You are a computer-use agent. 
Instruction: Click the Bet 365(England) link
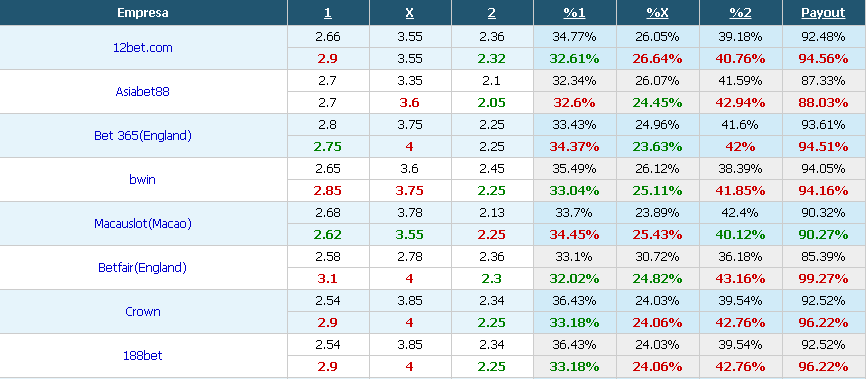tap(142, 136)
